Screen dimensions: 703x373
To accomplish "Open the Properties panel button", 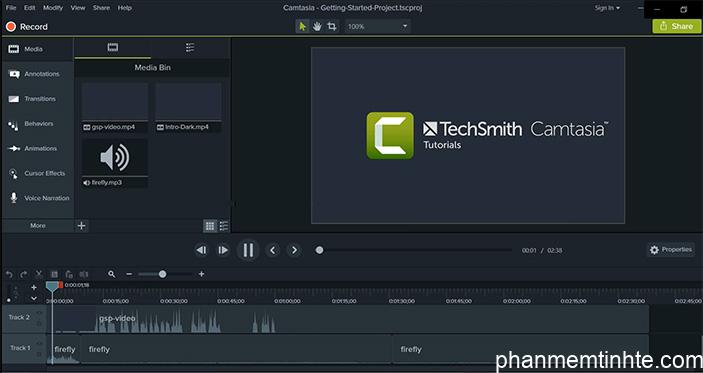I will tap(671, 250).
